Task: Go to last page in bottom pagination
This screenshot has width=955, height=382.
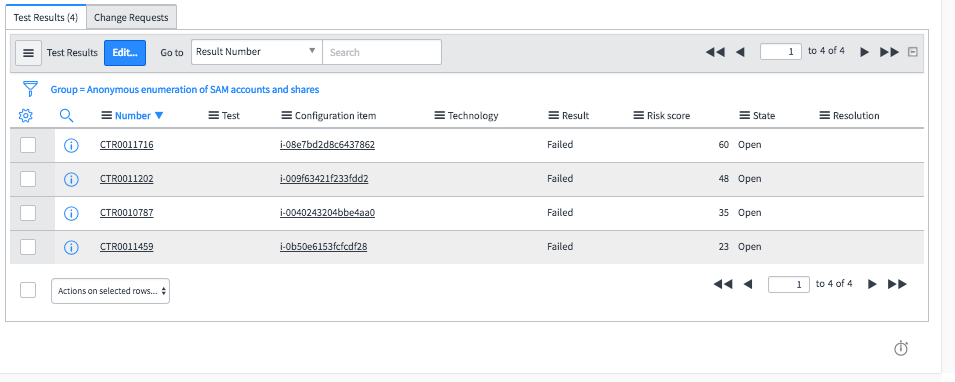Action: [897, 284]
